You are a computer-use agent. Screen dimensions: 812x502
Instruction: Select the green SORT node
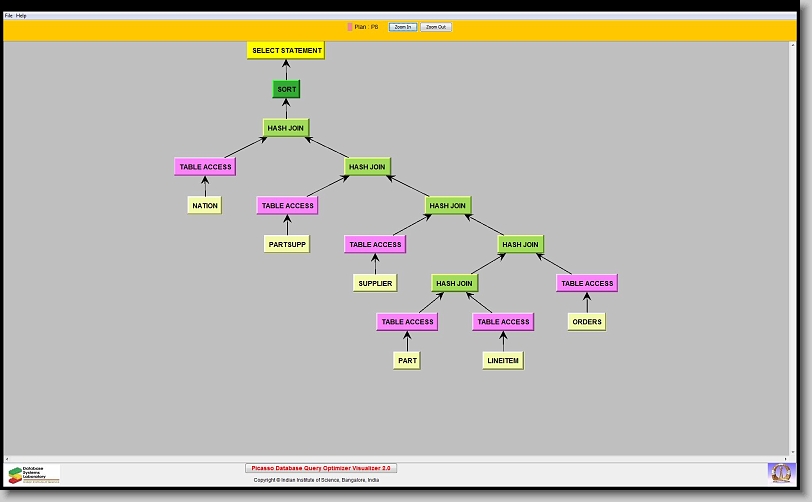pyautogui.click(x=286, y=89)
